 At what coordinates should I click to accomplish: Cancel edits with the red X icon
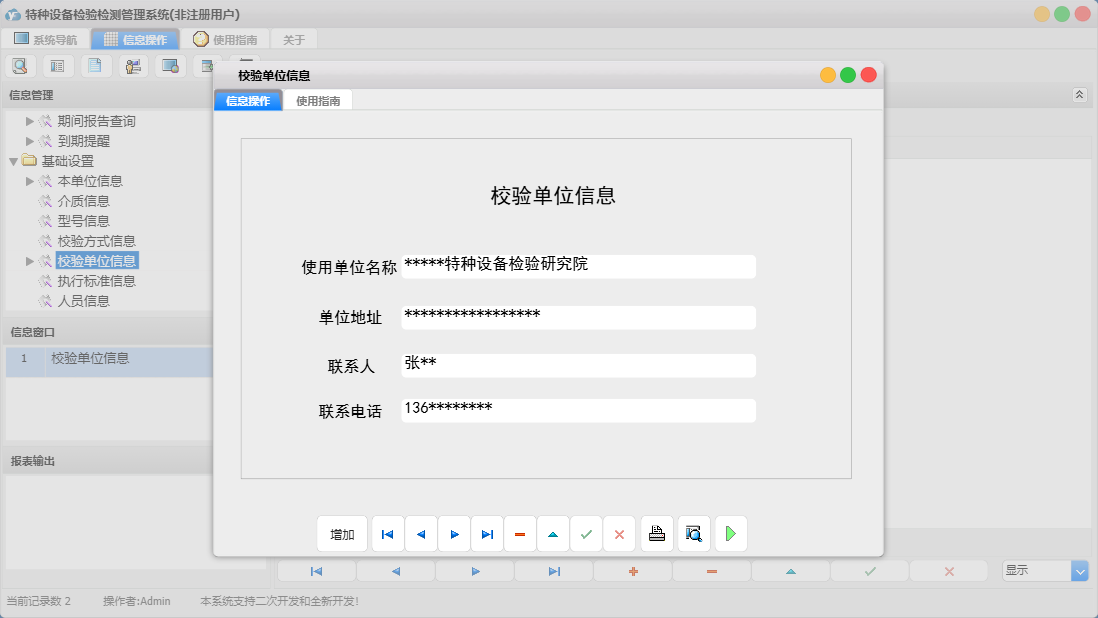(619, 533)
